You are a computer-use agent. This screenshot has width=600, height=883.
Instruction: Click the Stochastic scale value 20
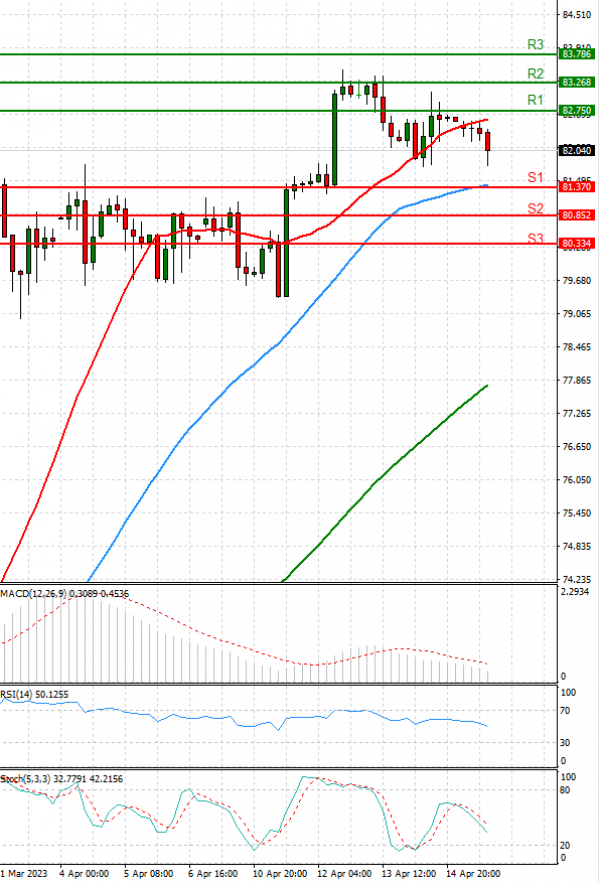tap(565, 845)
